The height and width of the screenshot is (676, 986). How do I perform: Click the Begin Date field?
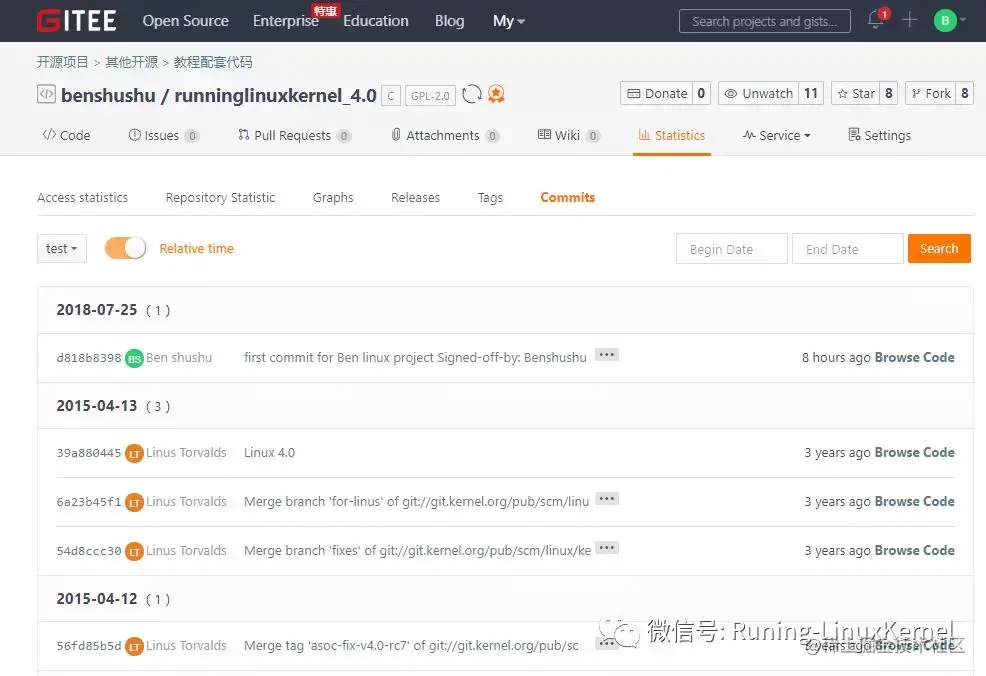pos(731,248)
